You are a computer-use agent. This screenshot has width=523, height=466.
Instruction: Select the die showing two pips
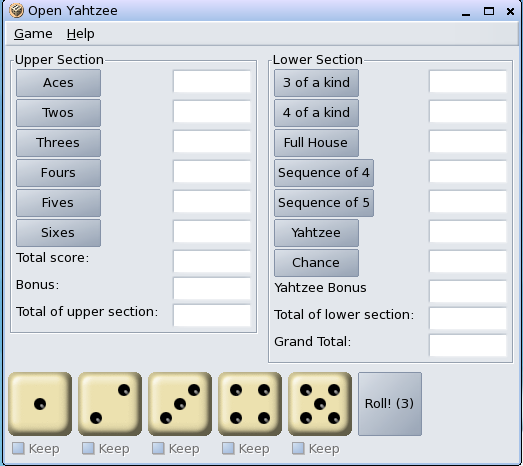tap(110, 404)
